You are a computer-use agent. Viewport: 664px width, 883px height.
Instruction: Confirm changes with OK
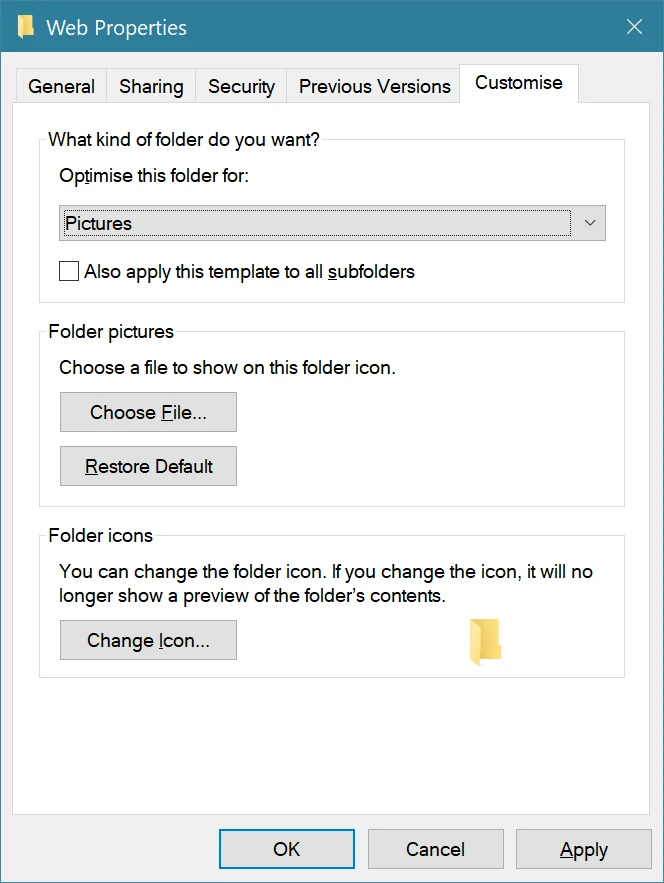[287, 848]
